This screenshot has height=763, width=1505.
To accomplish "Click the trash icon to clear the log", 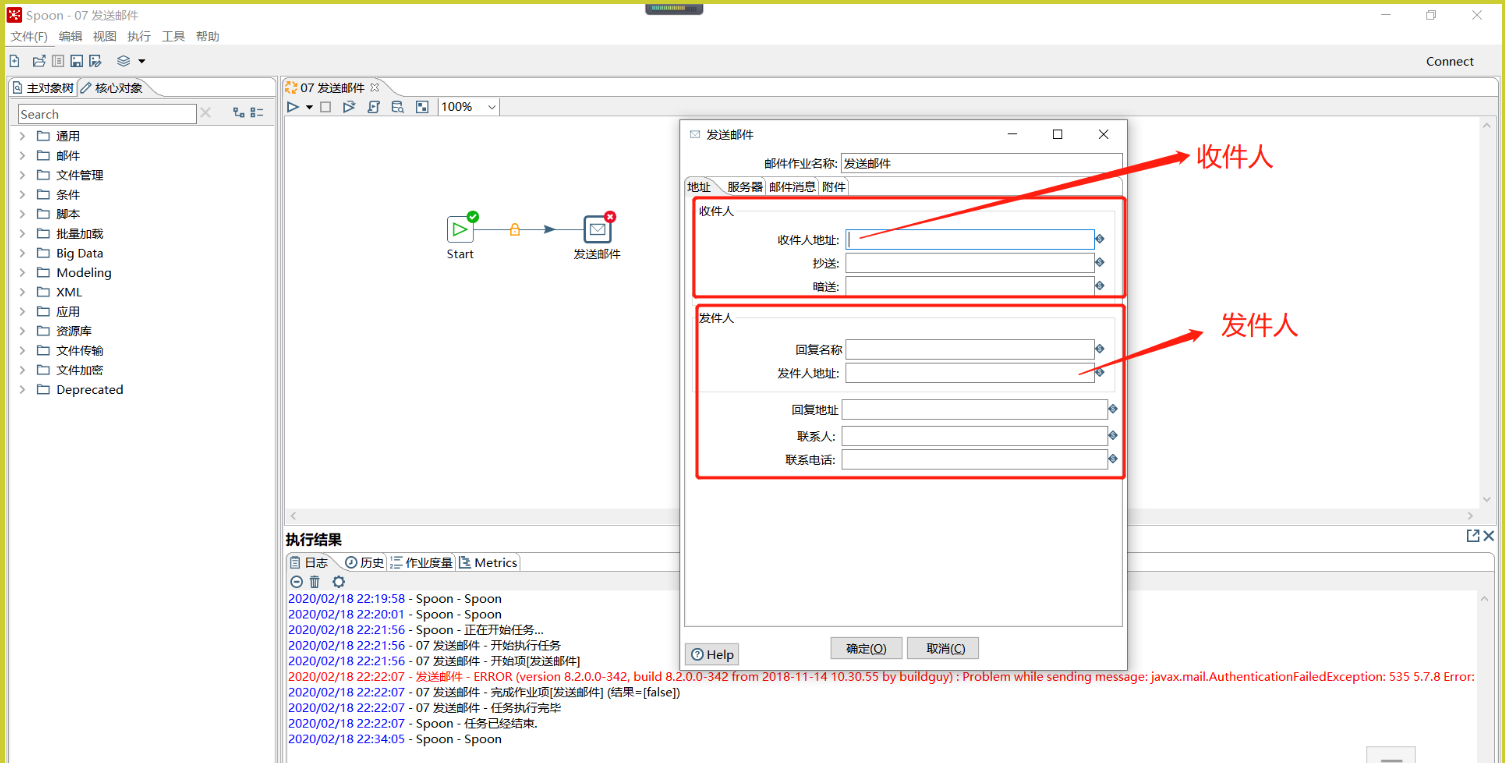I will pos(315,581).
